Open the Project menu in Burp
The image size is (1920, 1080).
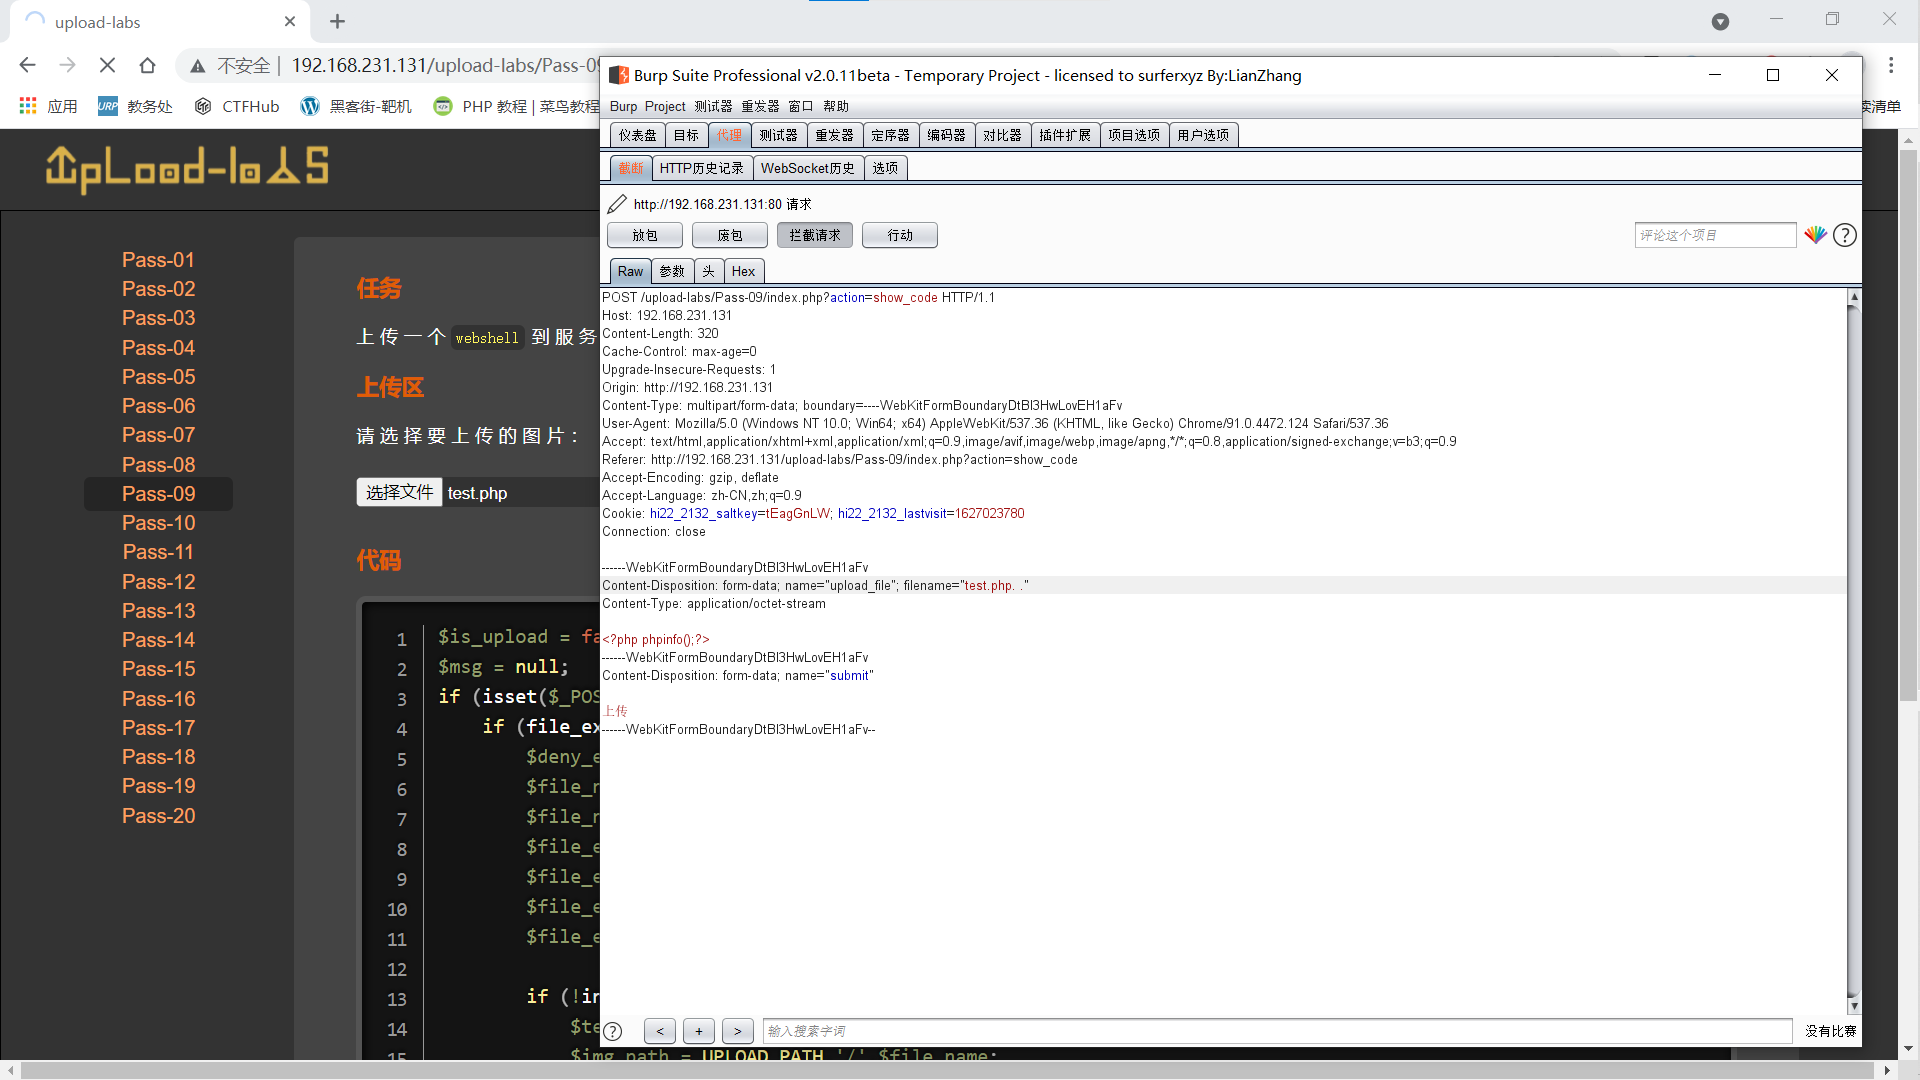[665, 106]
